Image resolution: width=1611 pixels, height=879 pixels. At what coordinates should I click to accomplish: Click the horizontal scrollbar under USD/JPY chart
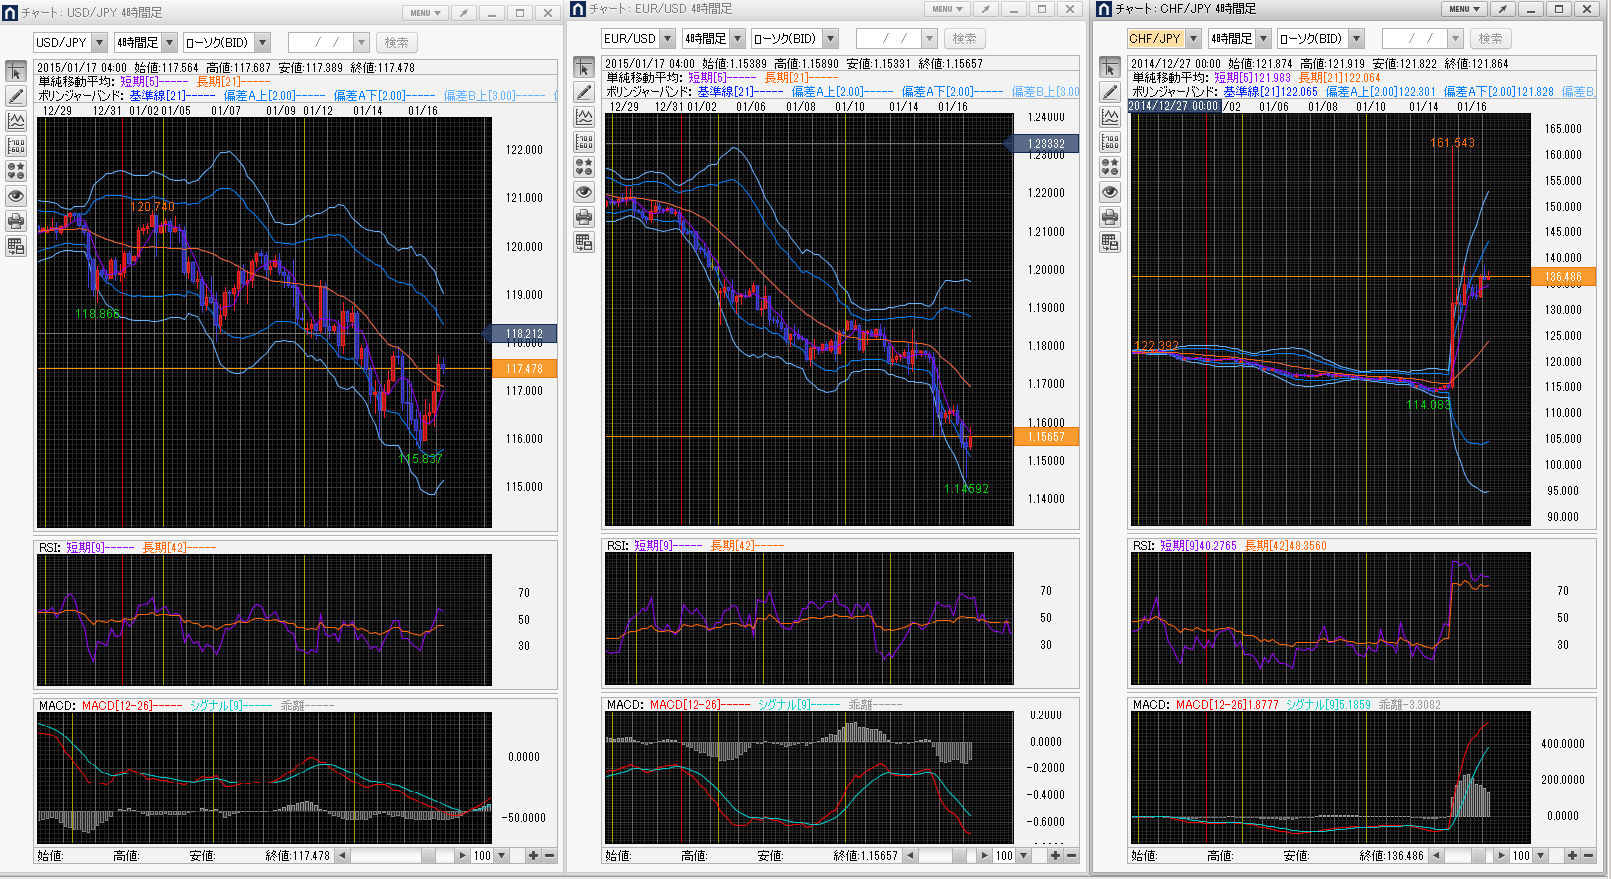click(400, 856)
